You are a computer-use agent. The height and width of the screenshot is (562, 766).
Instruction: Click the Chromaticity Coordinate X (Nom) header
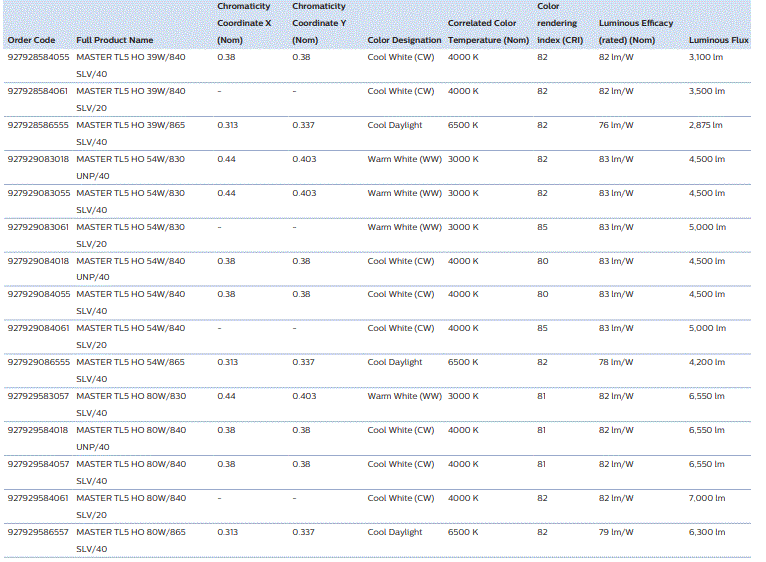click(244, 23)
